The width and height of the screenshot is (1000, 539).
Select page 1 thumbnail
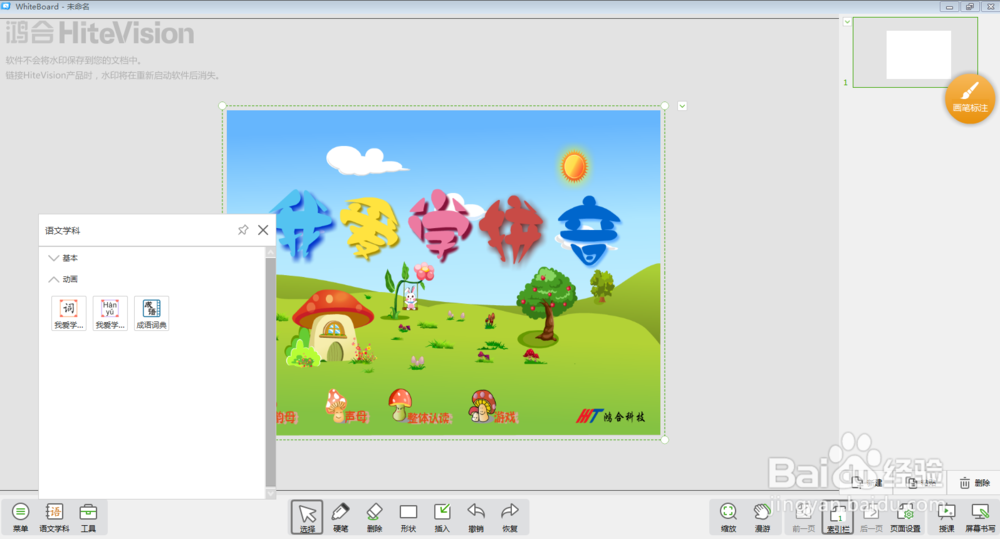[915, 52]
